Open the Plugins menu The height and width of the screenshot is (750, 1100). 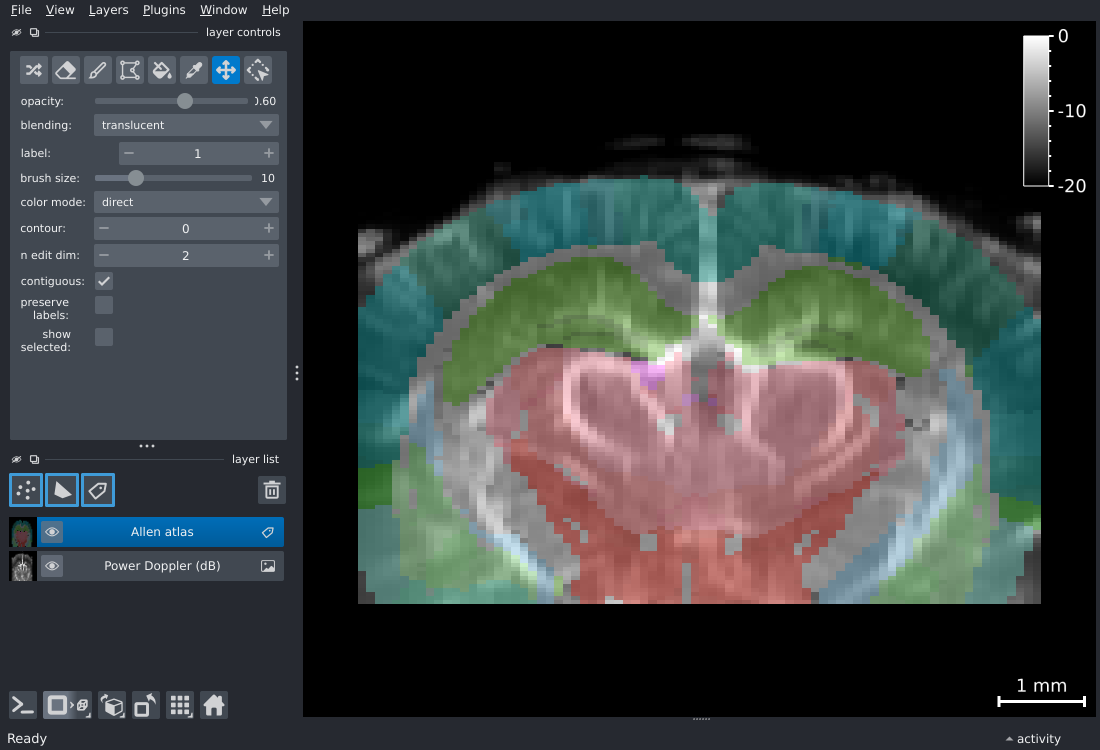tap(163, 10)
